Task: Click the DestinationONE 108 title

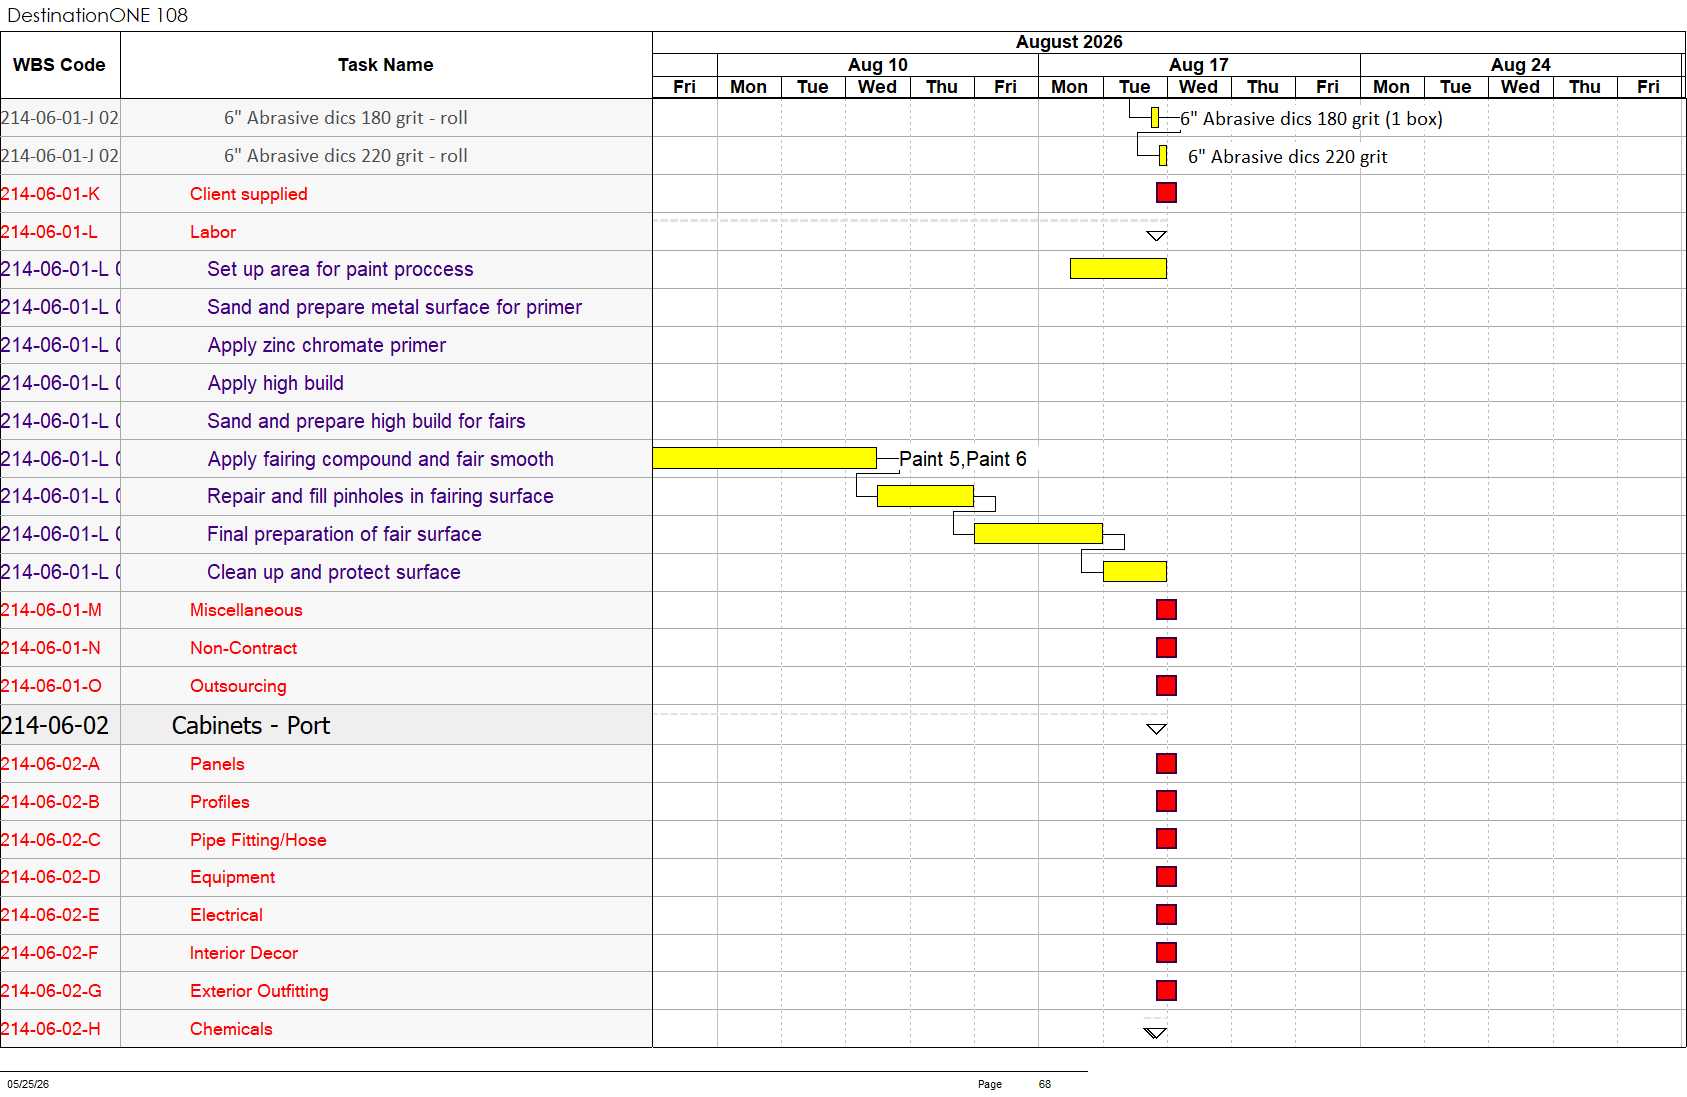Action: [97, 15]
